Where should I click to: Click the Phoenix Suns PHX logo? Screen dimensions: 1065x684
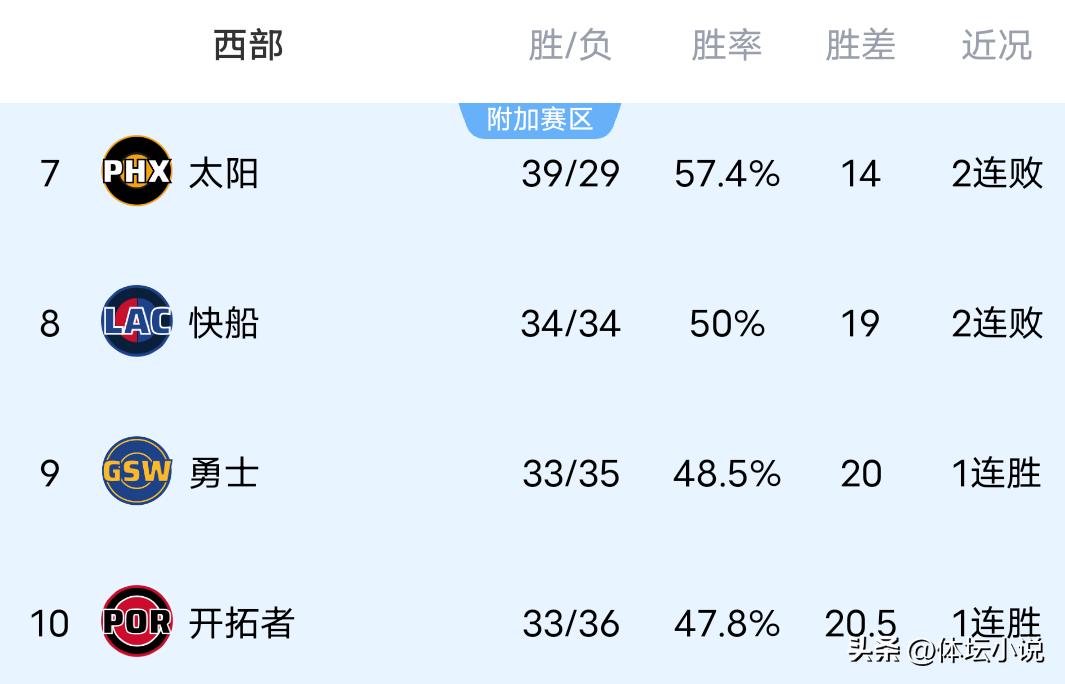137,171
